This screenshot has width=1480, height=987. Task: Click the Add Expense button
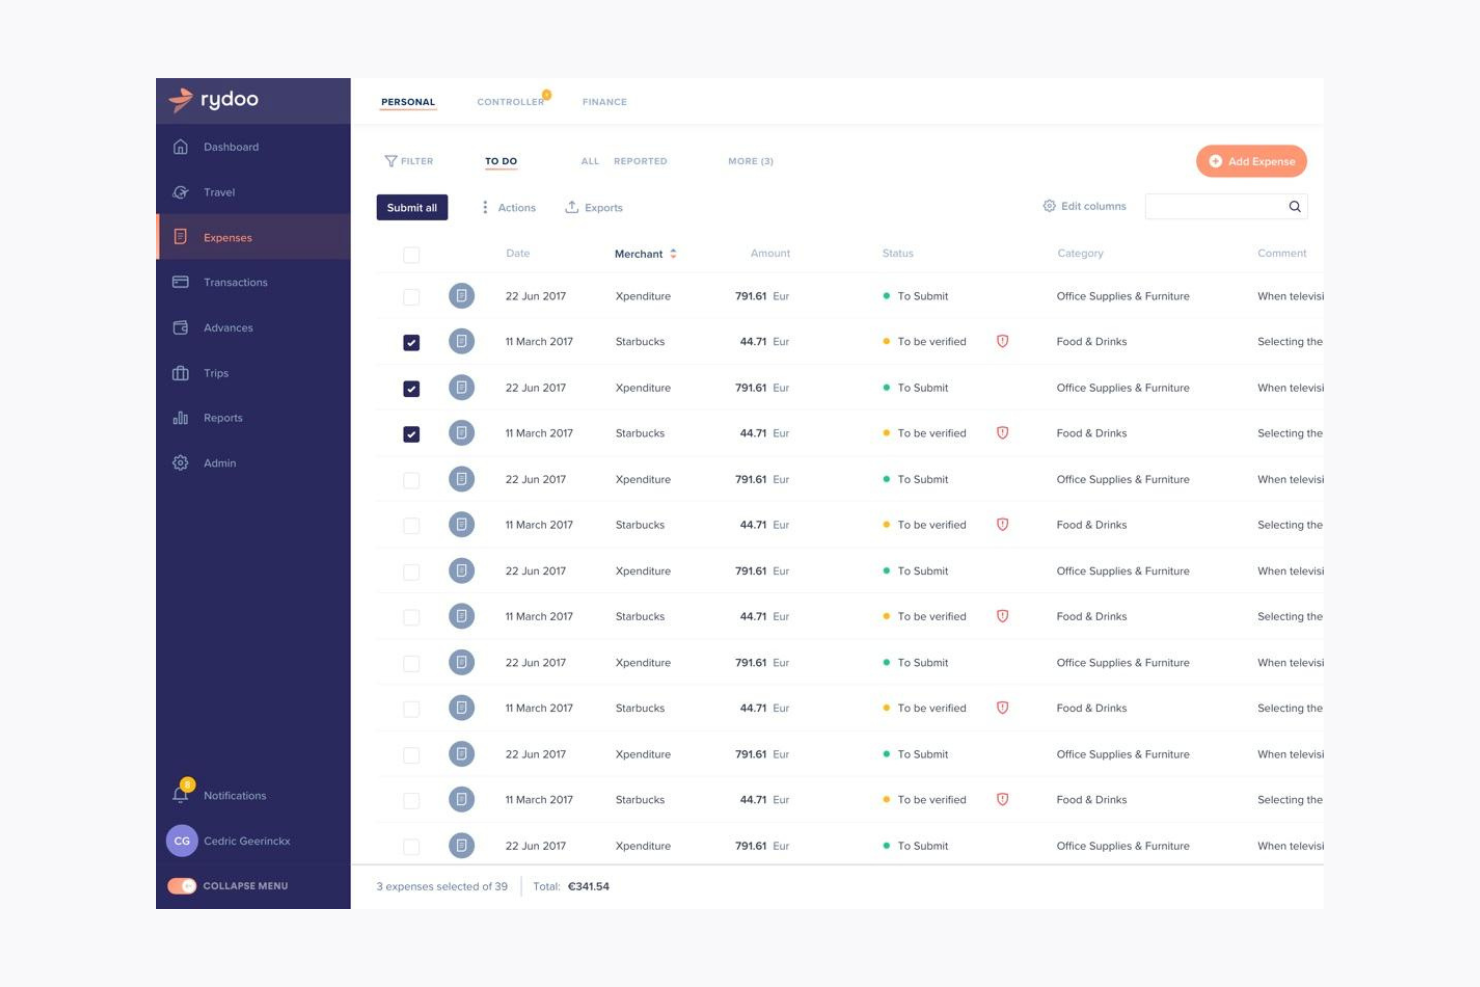pyautogui.click(x=1251, y=161)
